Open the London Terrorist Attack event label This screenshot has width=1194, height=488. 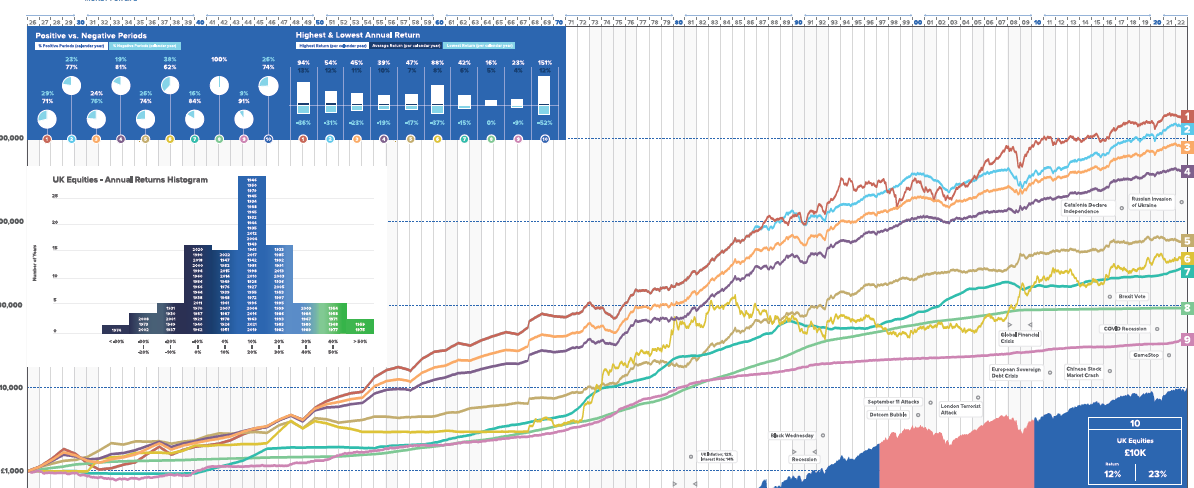962,409
